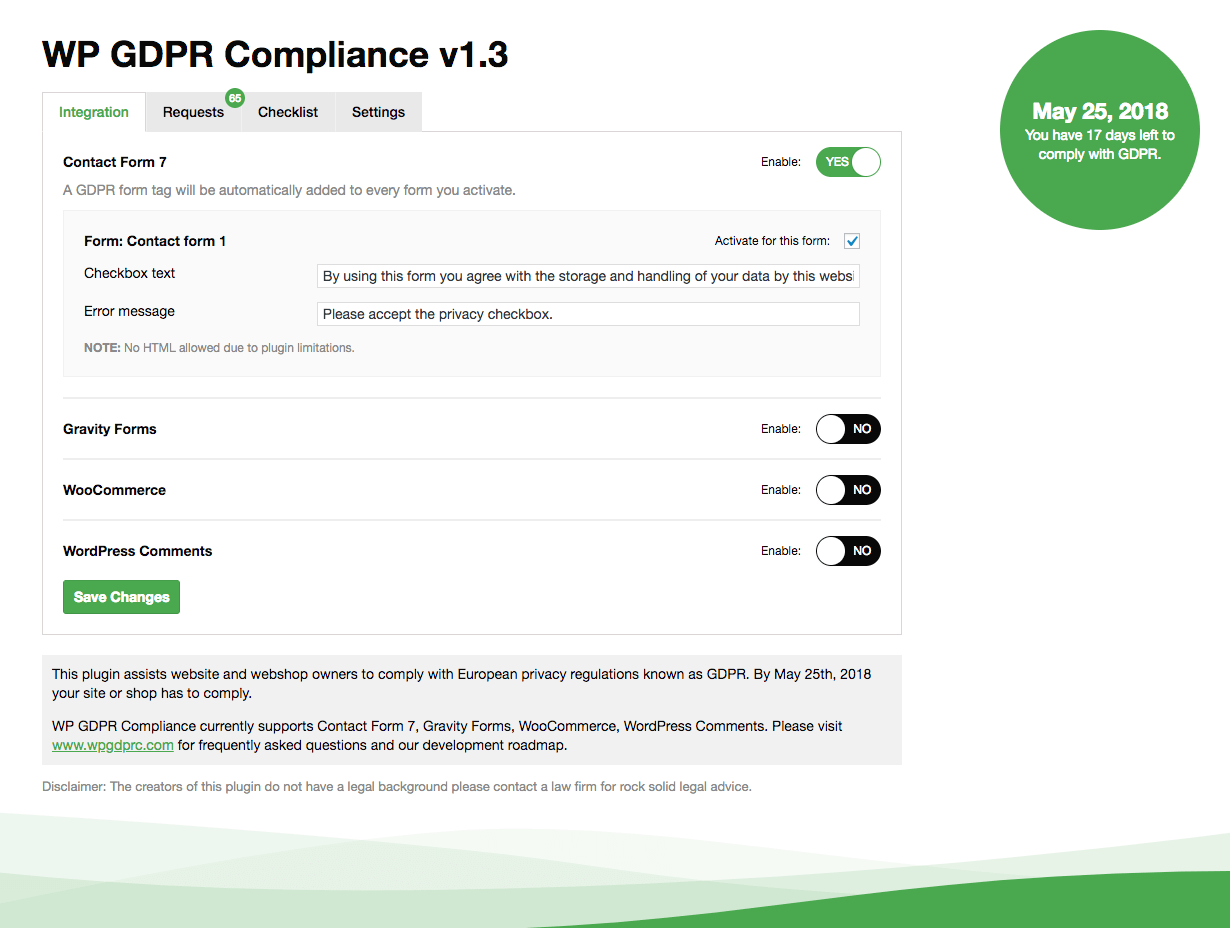Click the Activate for this form label

point(772,241)
